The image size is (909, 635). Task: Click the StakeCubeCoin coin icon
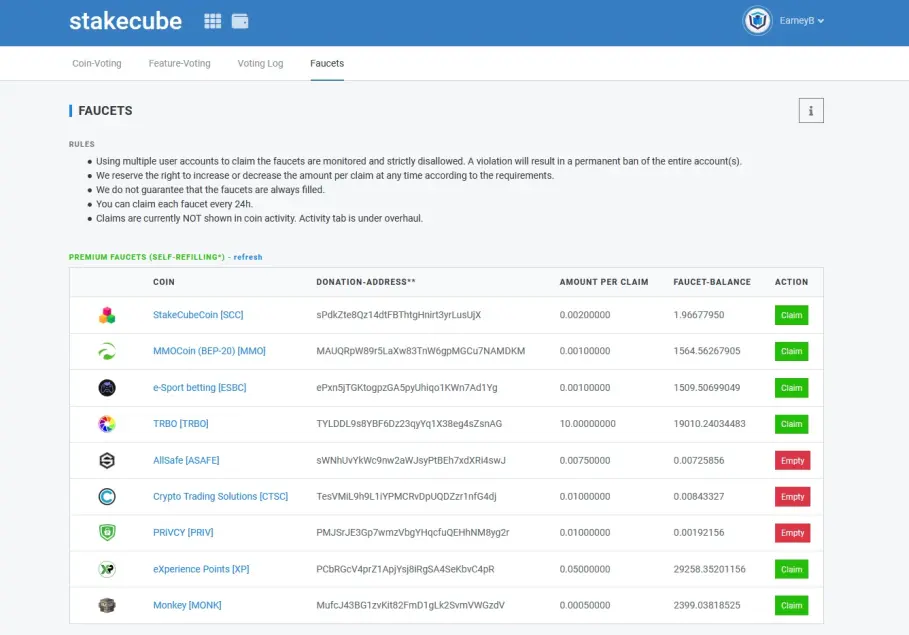point(107,315)
